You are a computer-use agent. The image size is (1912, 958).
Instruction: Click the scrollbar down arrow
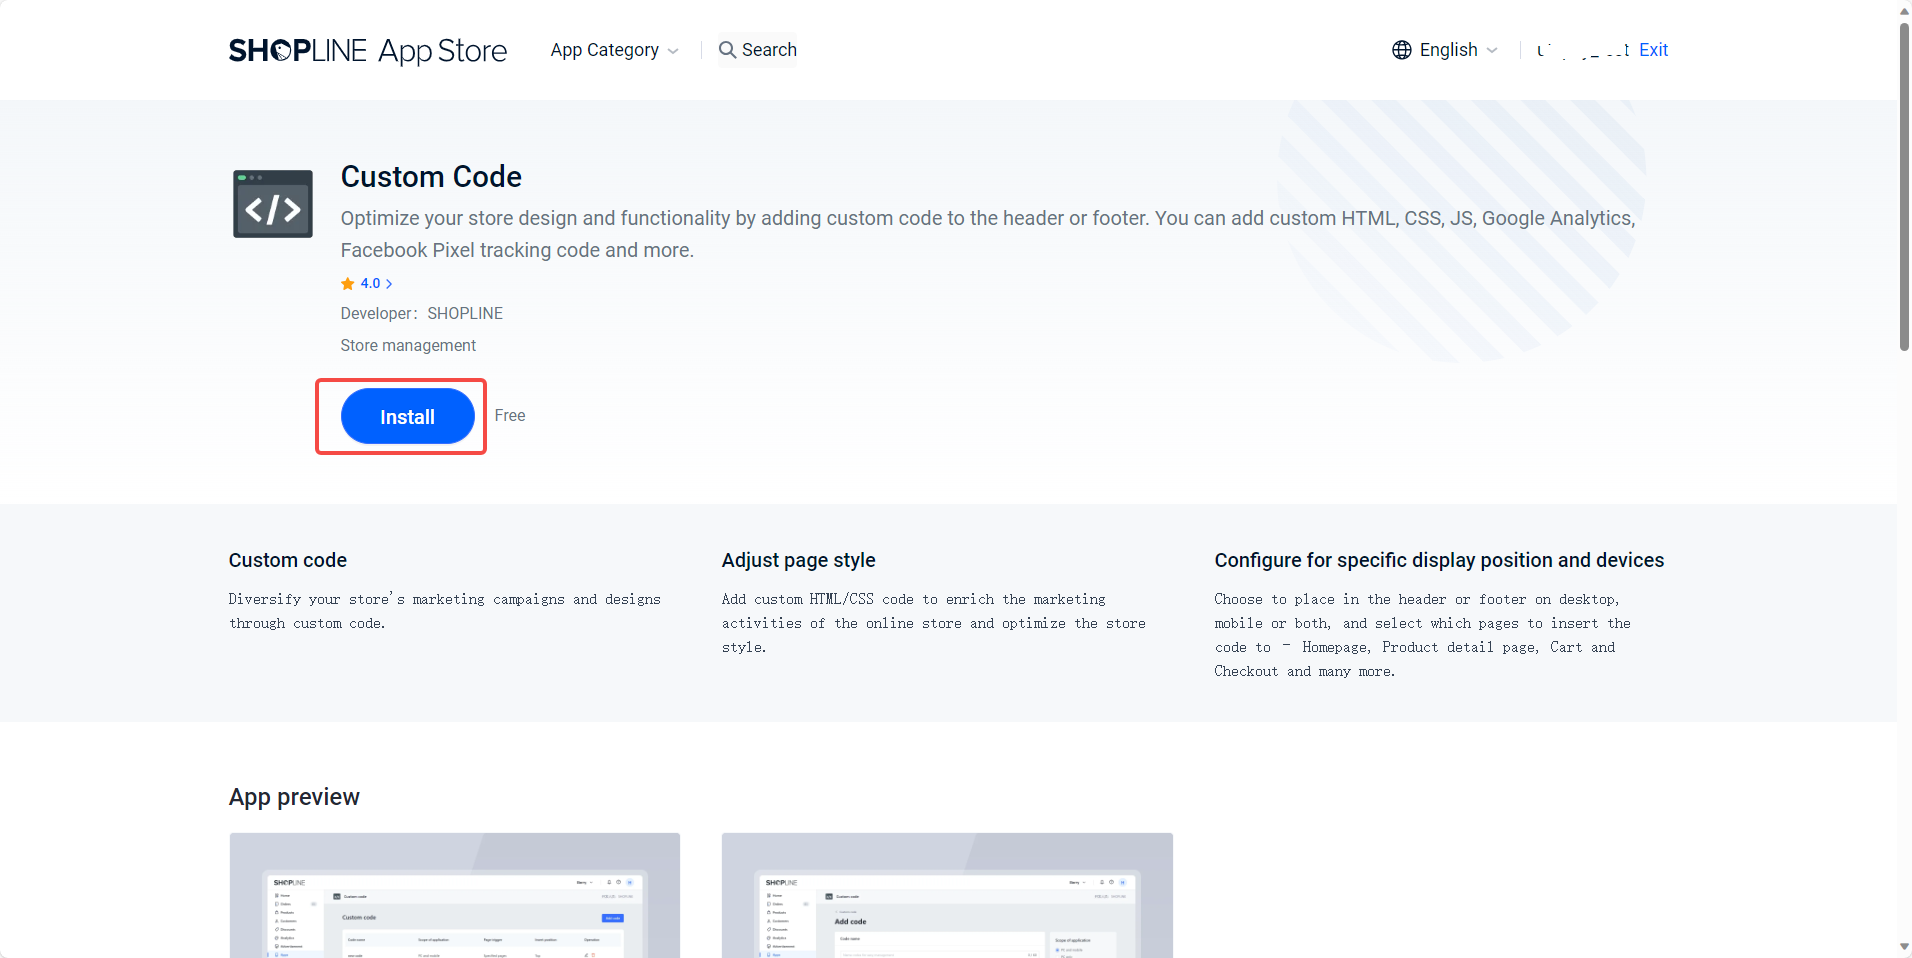coord(1904,947)
